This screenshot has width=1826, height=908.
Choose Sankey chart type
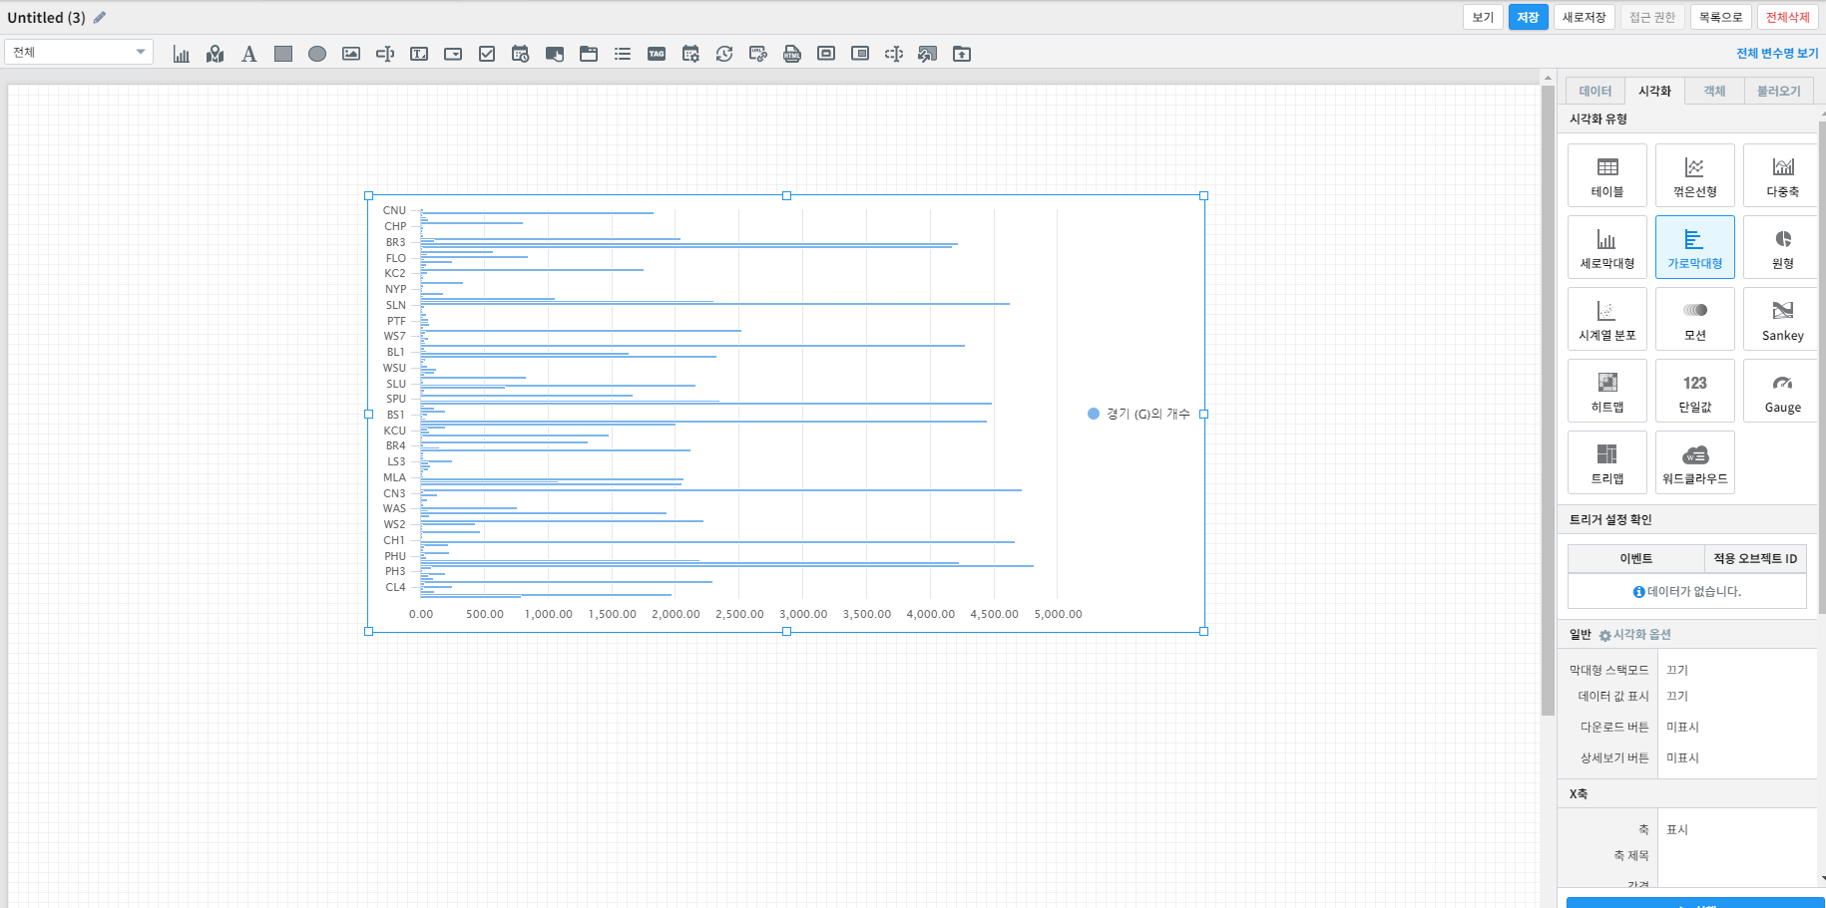click(x=1782, y=319)
